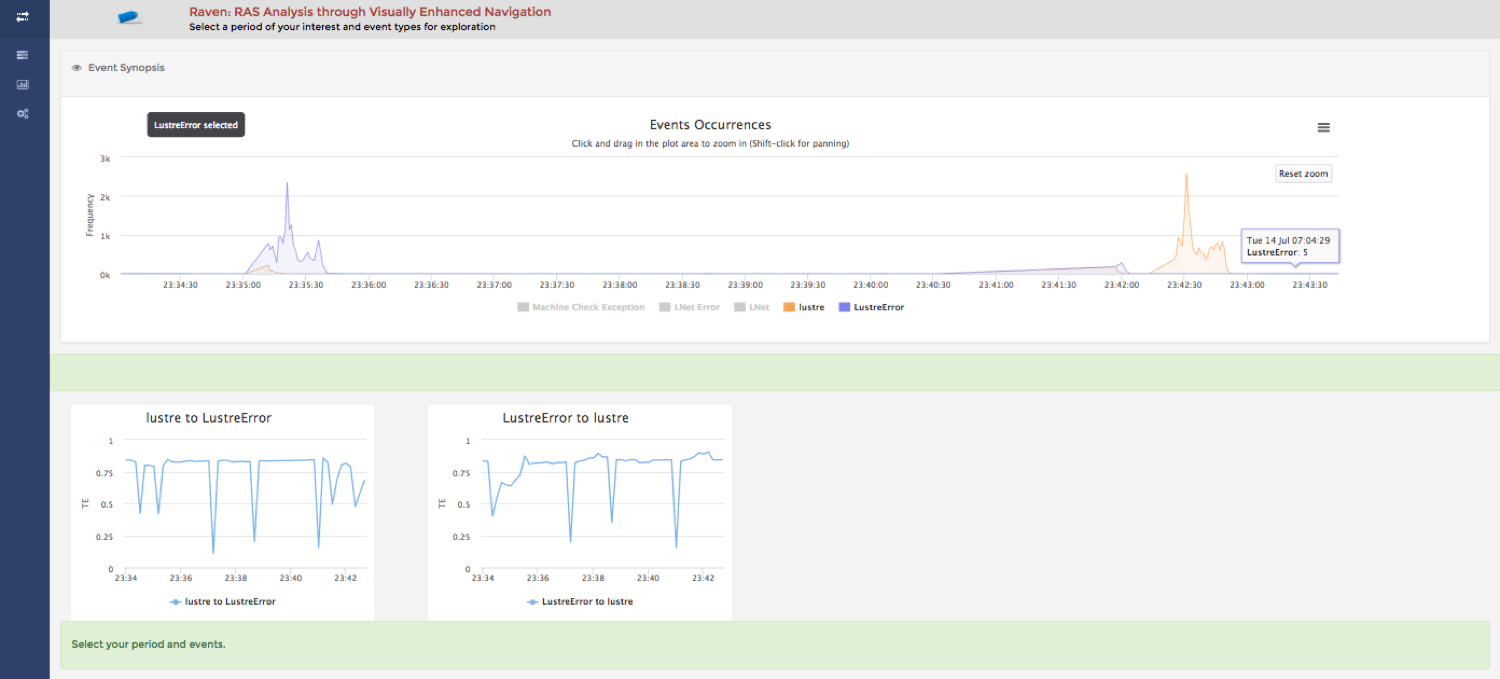Enable Machine Check Exception series in legend
This screenshot has height=679, width=1500.
click(x=588, y=307)
